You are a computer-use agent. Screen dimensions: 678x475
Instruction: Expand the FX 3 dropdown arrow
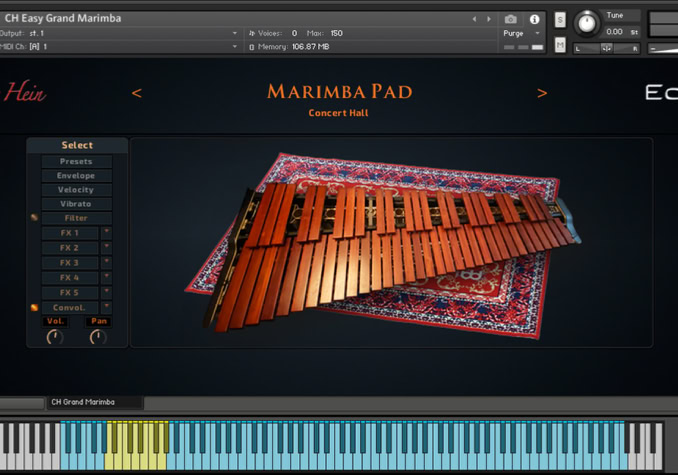107,262
